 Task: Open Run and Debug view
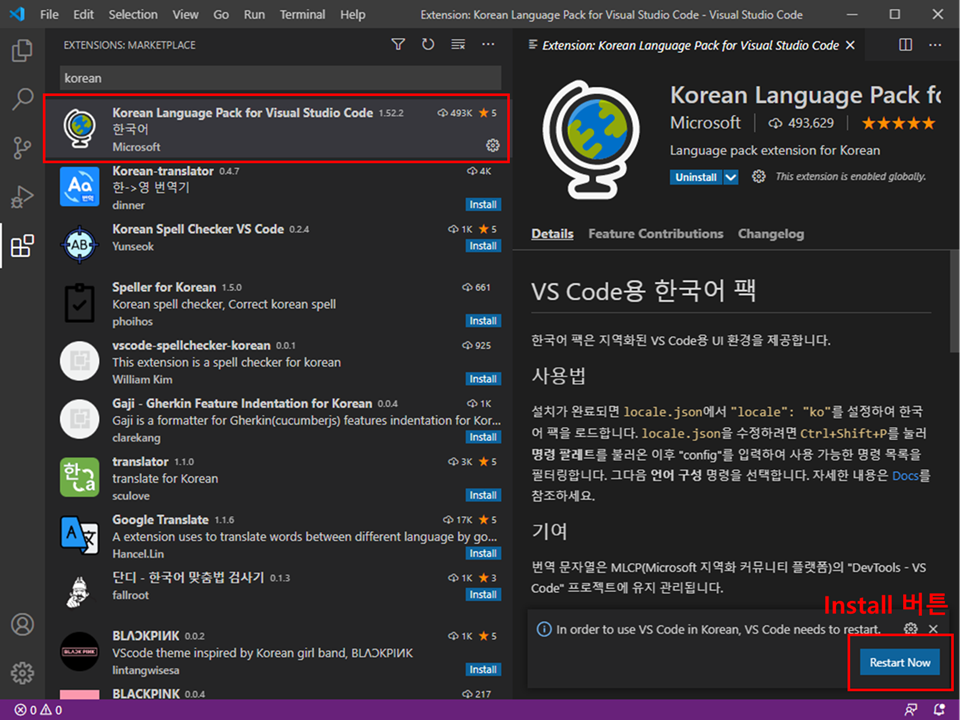[22, 197]
